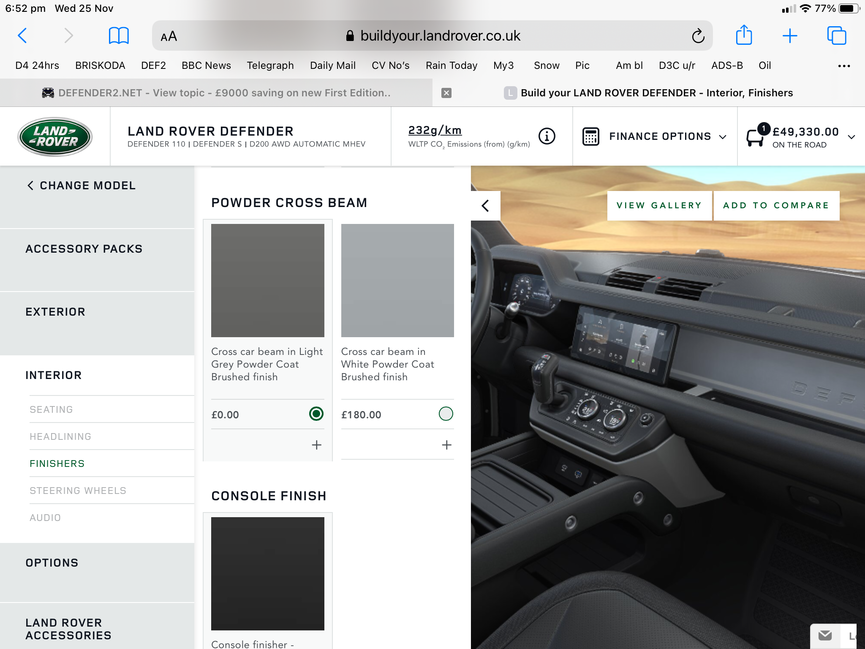
Task: Select Light Grey Powder Coat radio button
Action: (316, 414)
